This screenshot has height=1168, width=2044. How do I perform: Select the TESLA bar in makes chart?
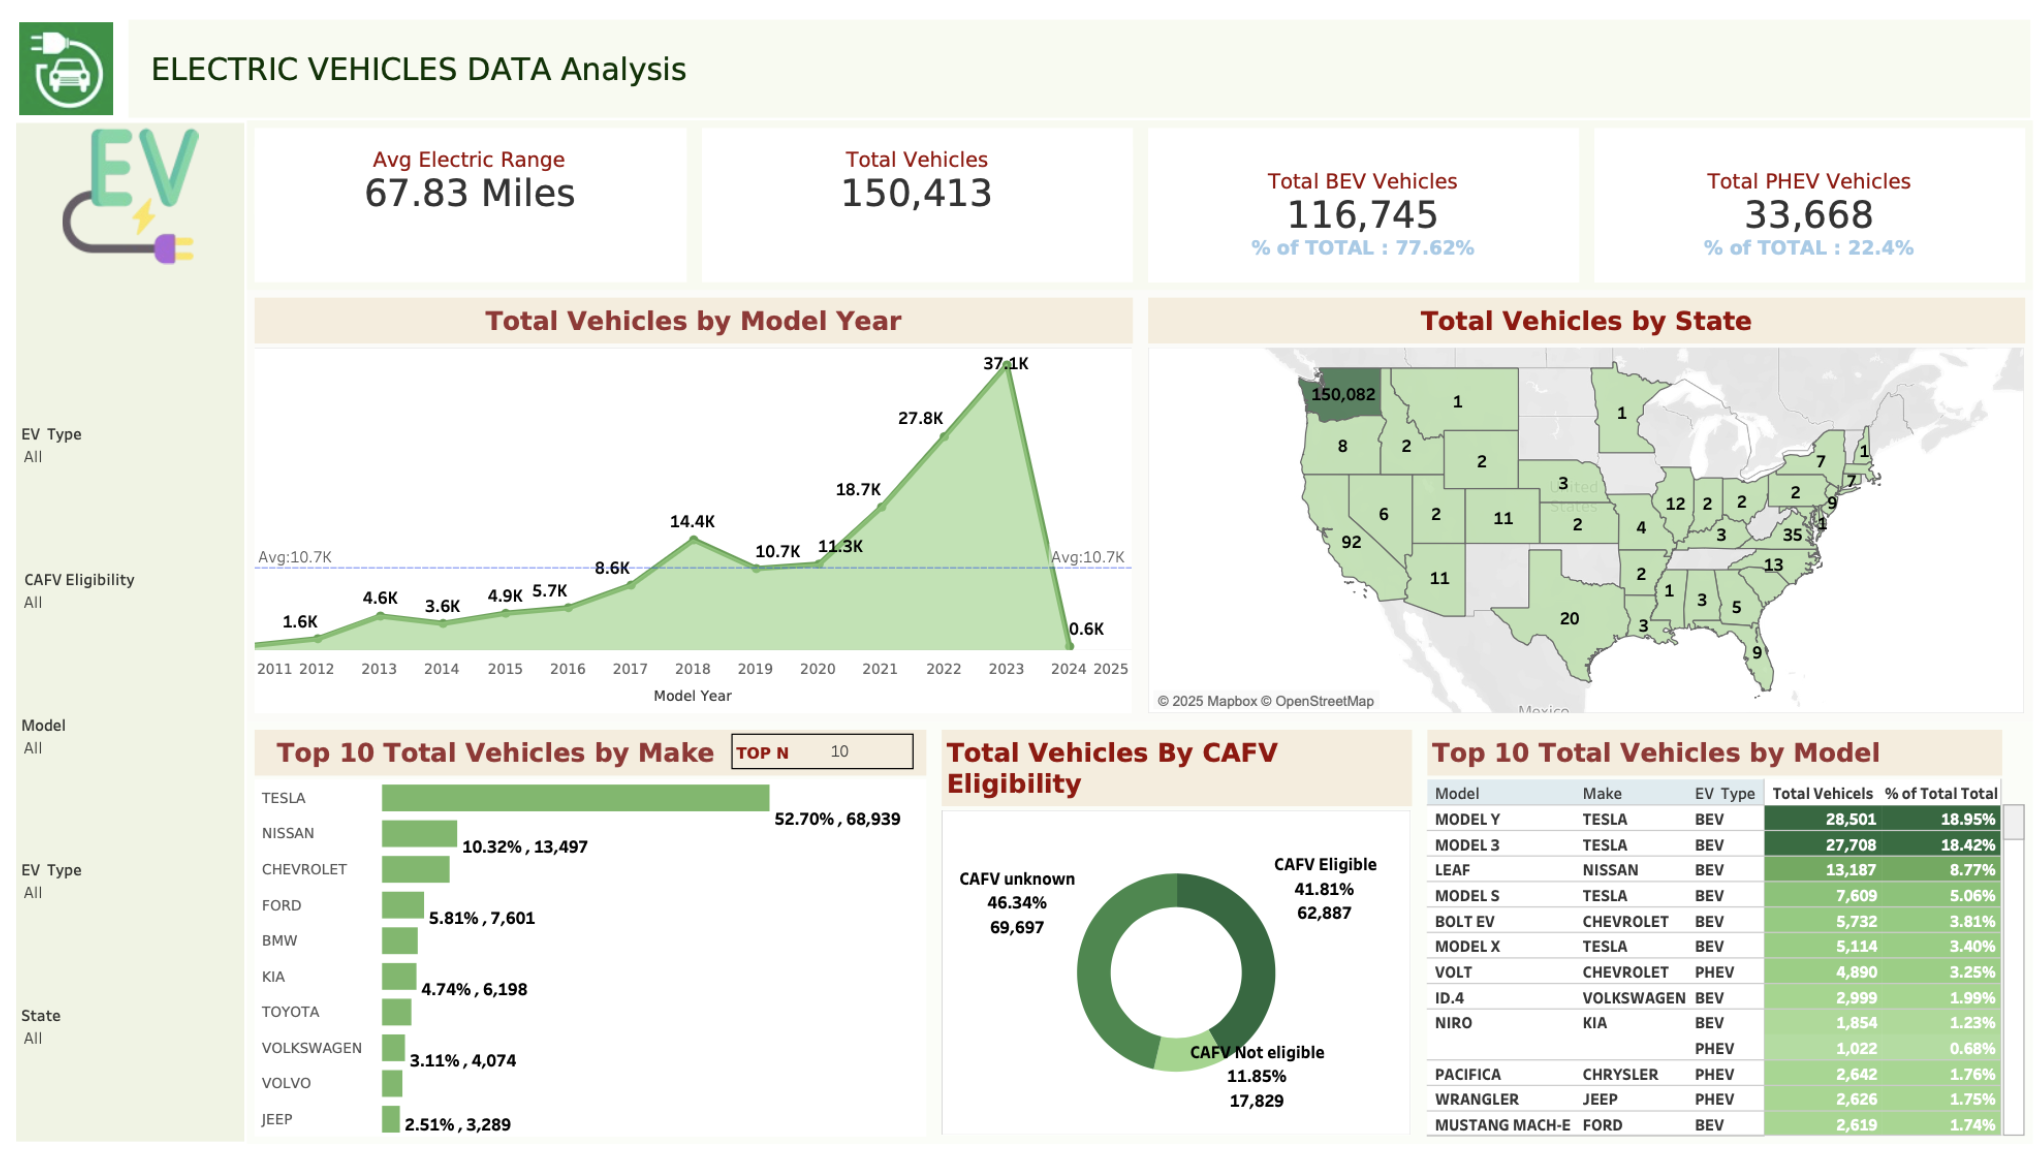tap(575, 798)
